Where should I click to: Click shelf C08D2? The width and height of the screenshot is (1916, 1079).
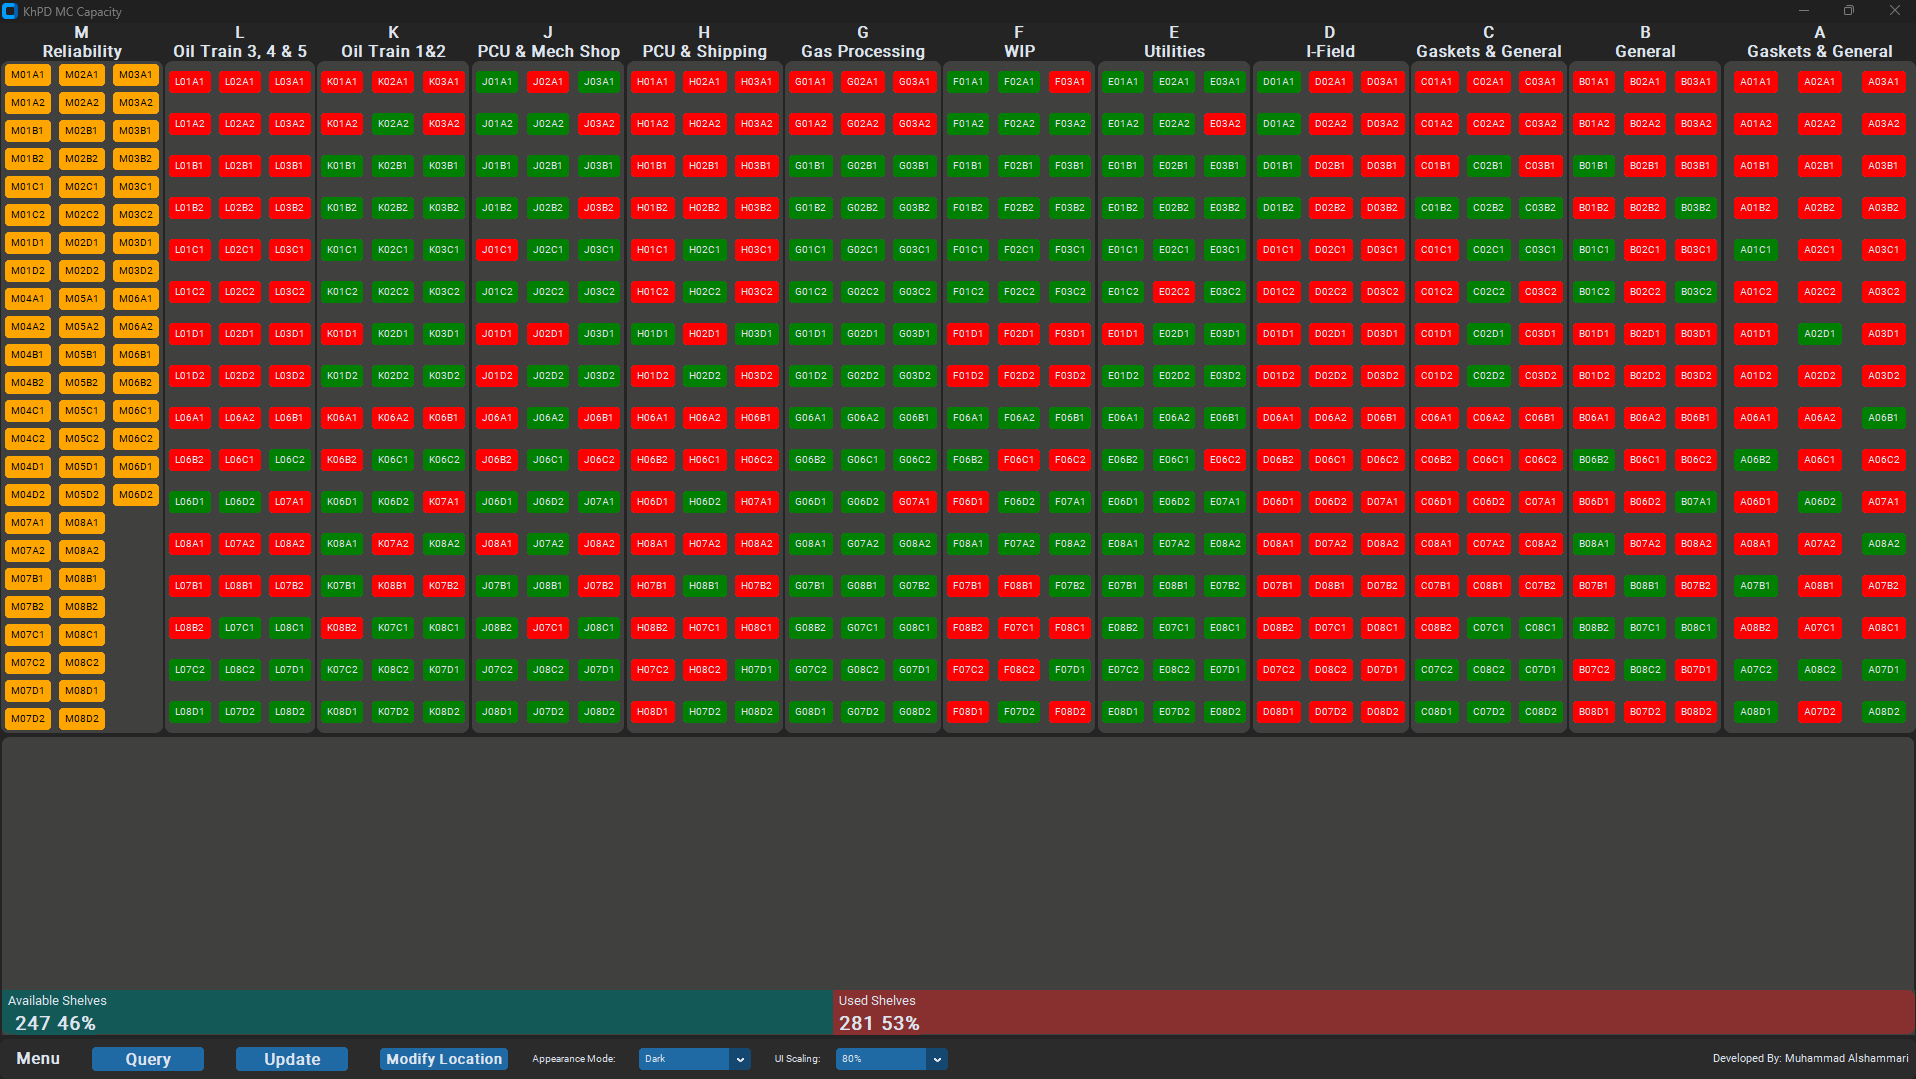[x=1541, y=712]
